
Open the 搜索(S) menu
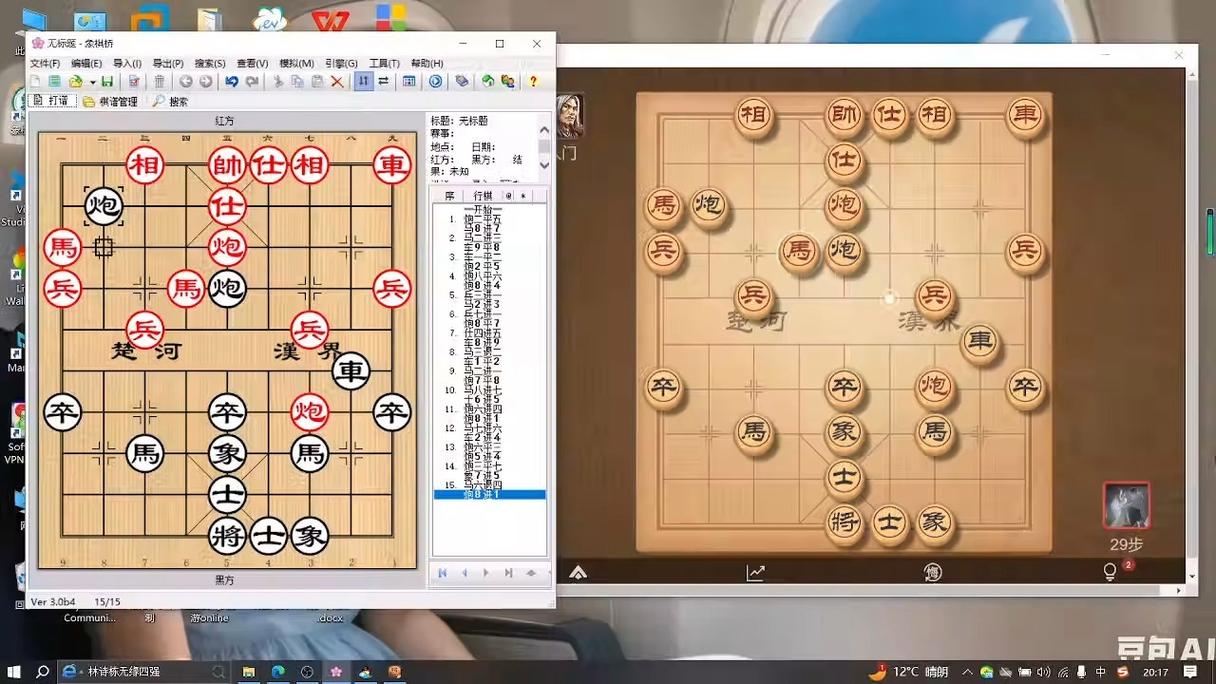[210, 63]
